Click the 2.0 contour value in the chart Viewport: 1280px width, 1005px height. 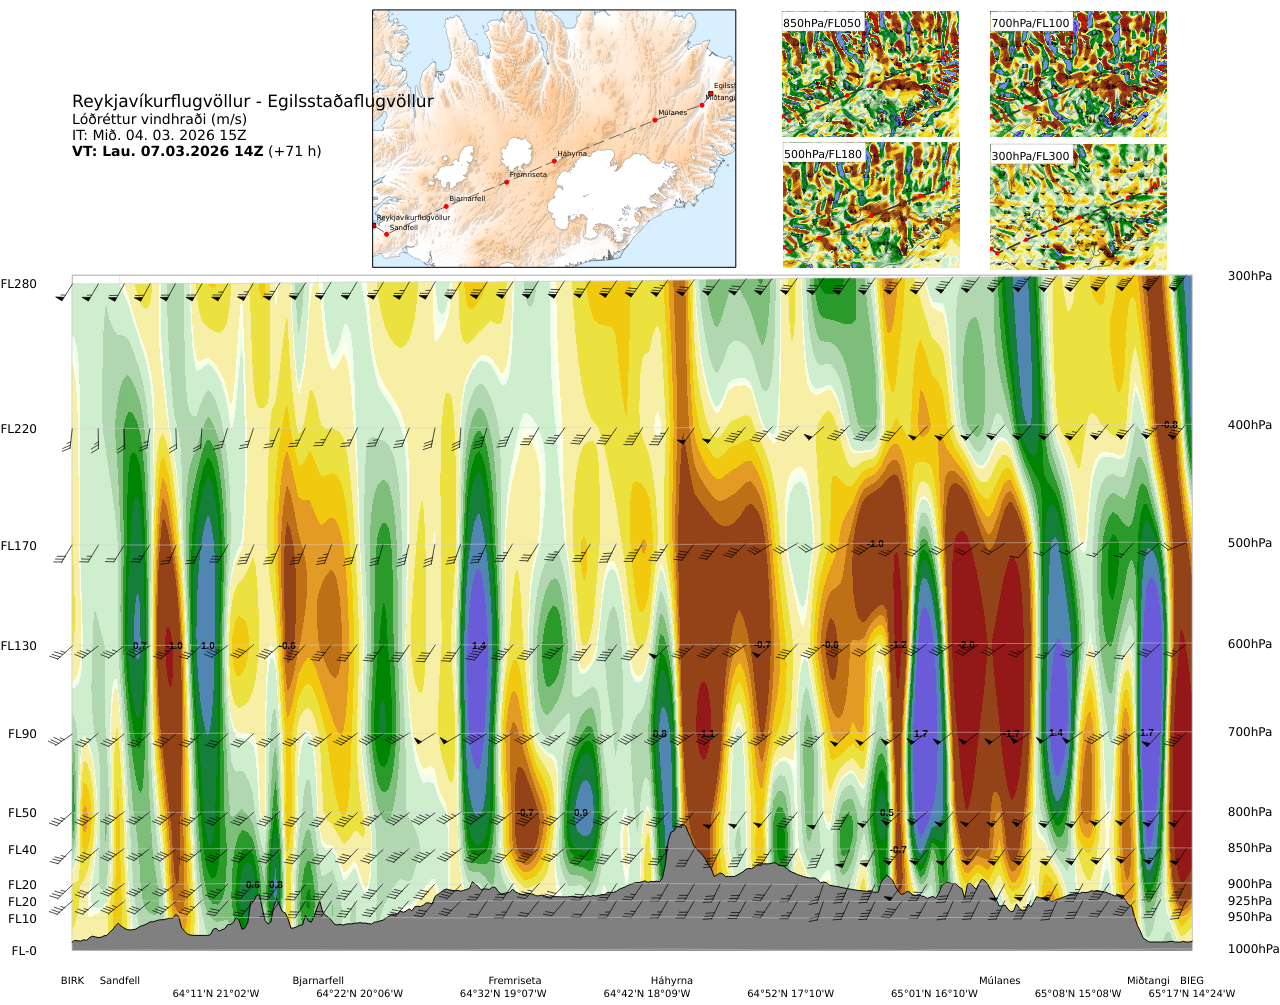click(x=967, y=646)
